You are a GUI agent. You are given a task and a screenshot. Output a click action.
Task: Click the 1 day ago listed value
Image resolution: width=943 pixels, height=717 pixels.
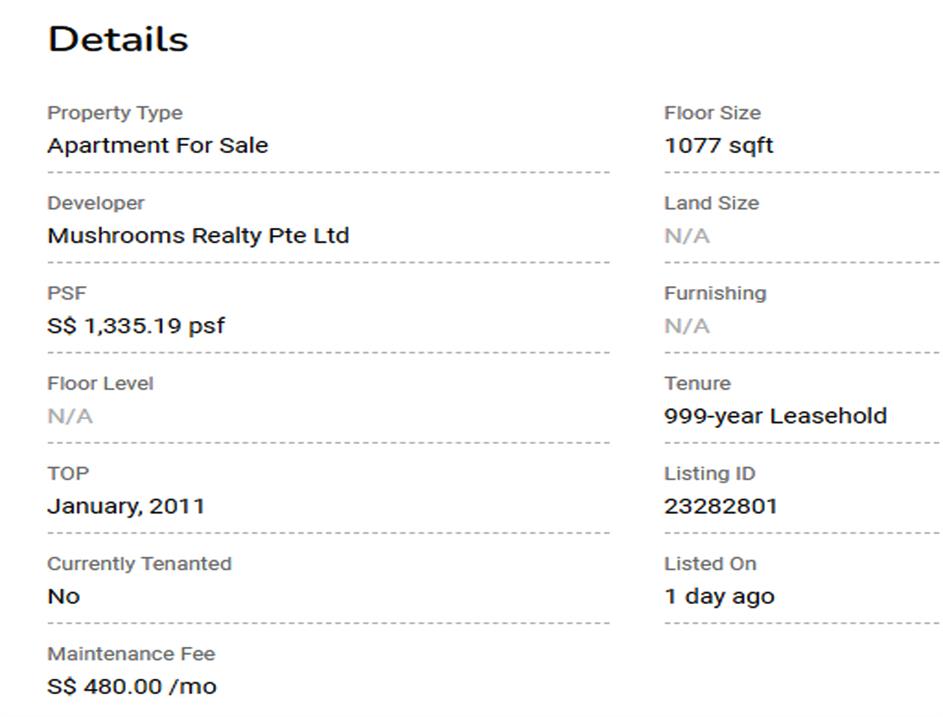click(x=719, y=597)
